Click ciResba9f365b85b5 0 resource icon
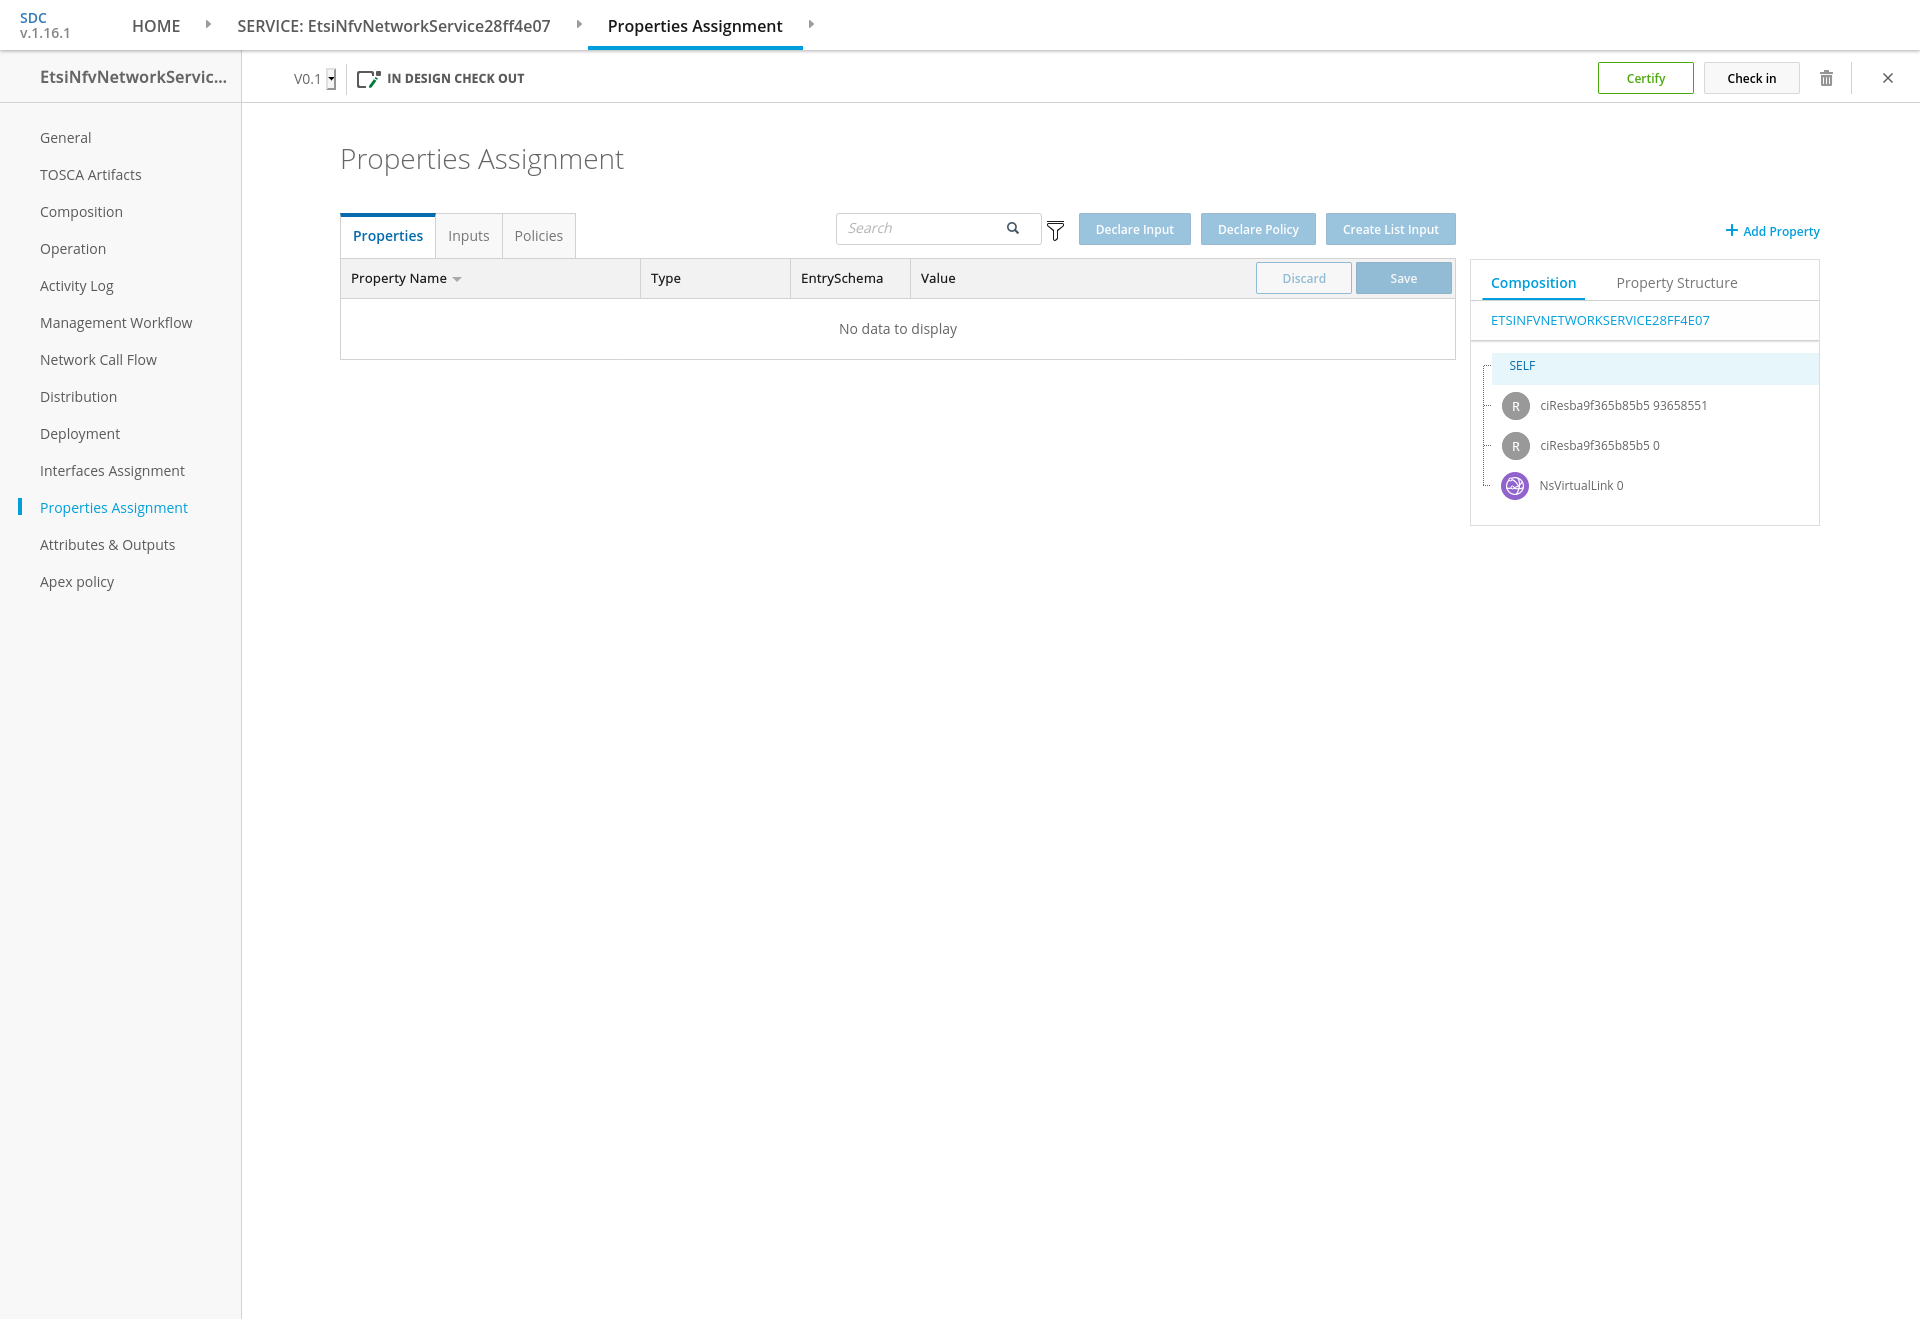This screenshot has width=1920, height=1319. (x=1515, y=446)
